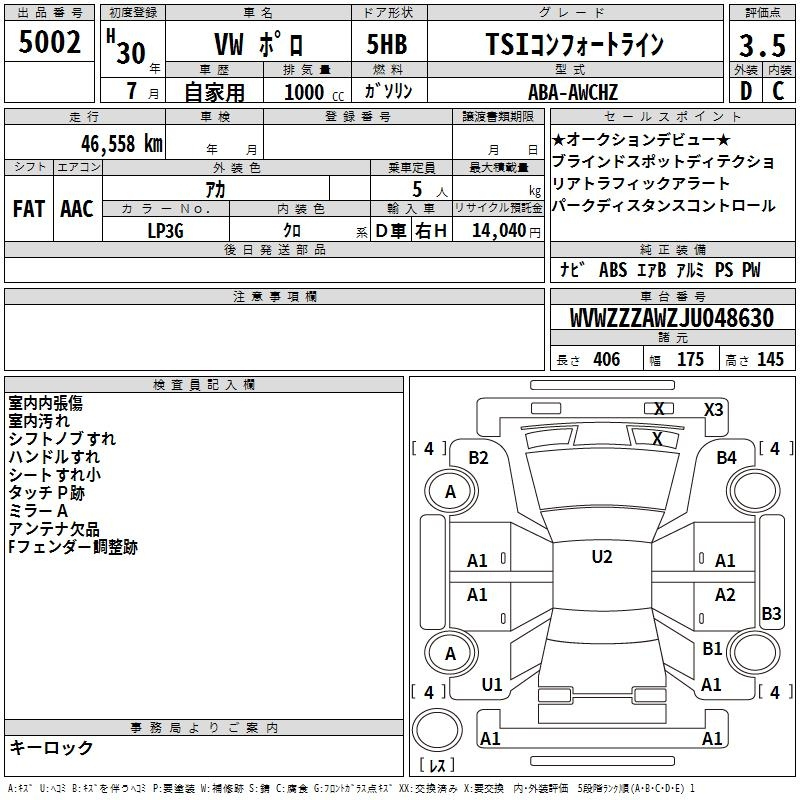Click 後日発送部品 section header
The height and width of the screenshot is (800, 800).
click(275, 249)
